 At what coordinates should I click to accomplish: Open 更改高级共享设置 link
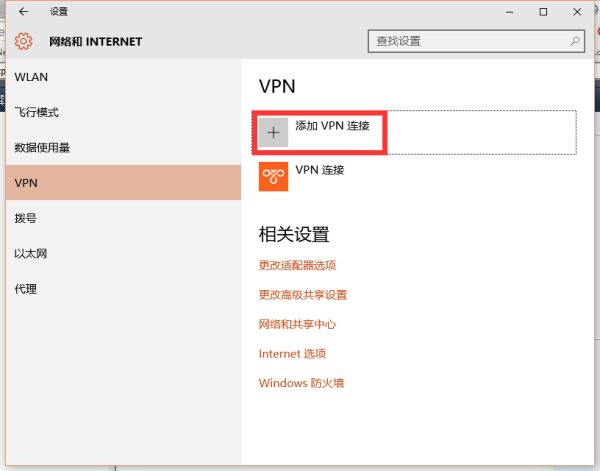303,295
